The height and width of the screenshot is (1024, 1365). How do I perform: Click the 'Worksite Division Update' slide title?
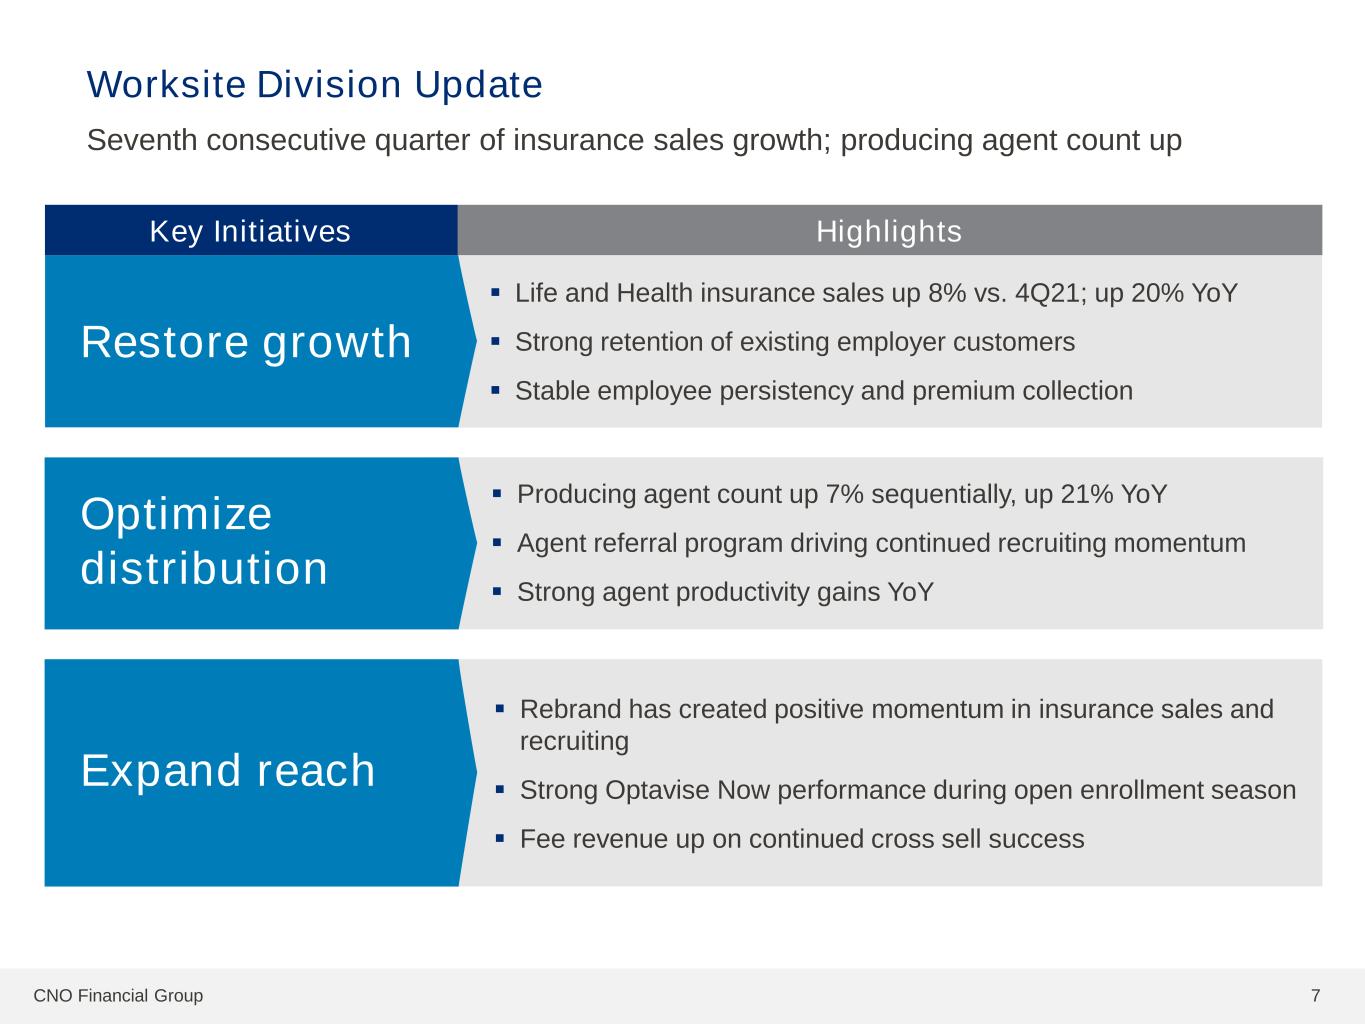point(314,85)
